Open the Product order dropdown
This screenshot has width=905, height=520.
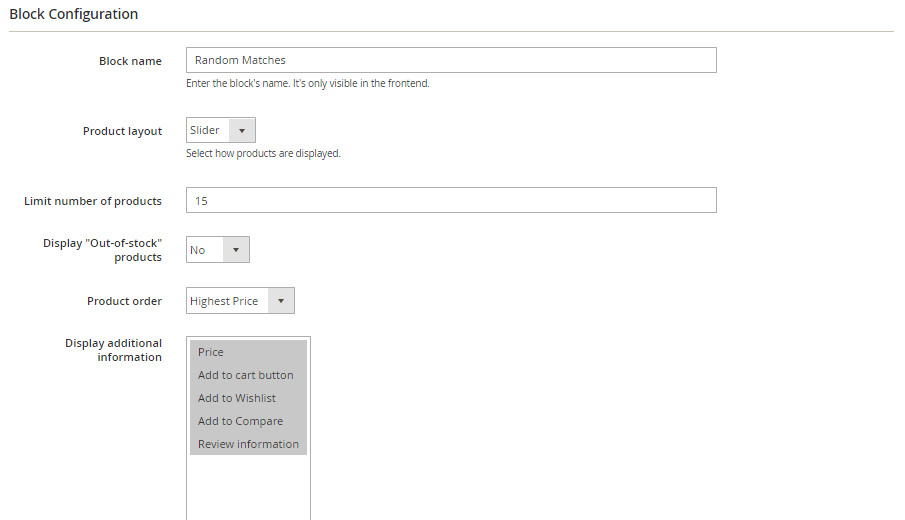click(x=240, y=301)
